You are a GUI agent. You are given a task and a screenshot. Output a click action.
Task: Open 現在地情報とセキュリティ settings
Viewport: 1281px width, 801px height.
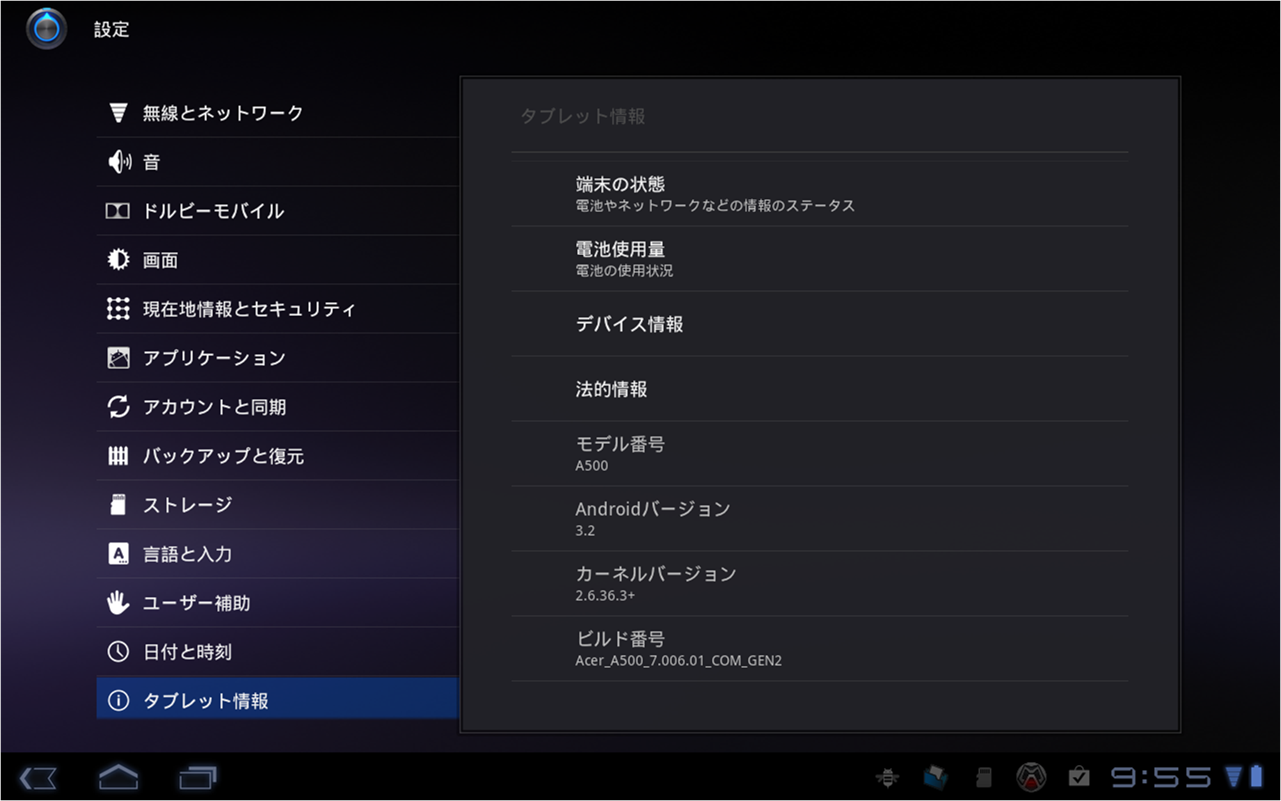click(277, 309)
